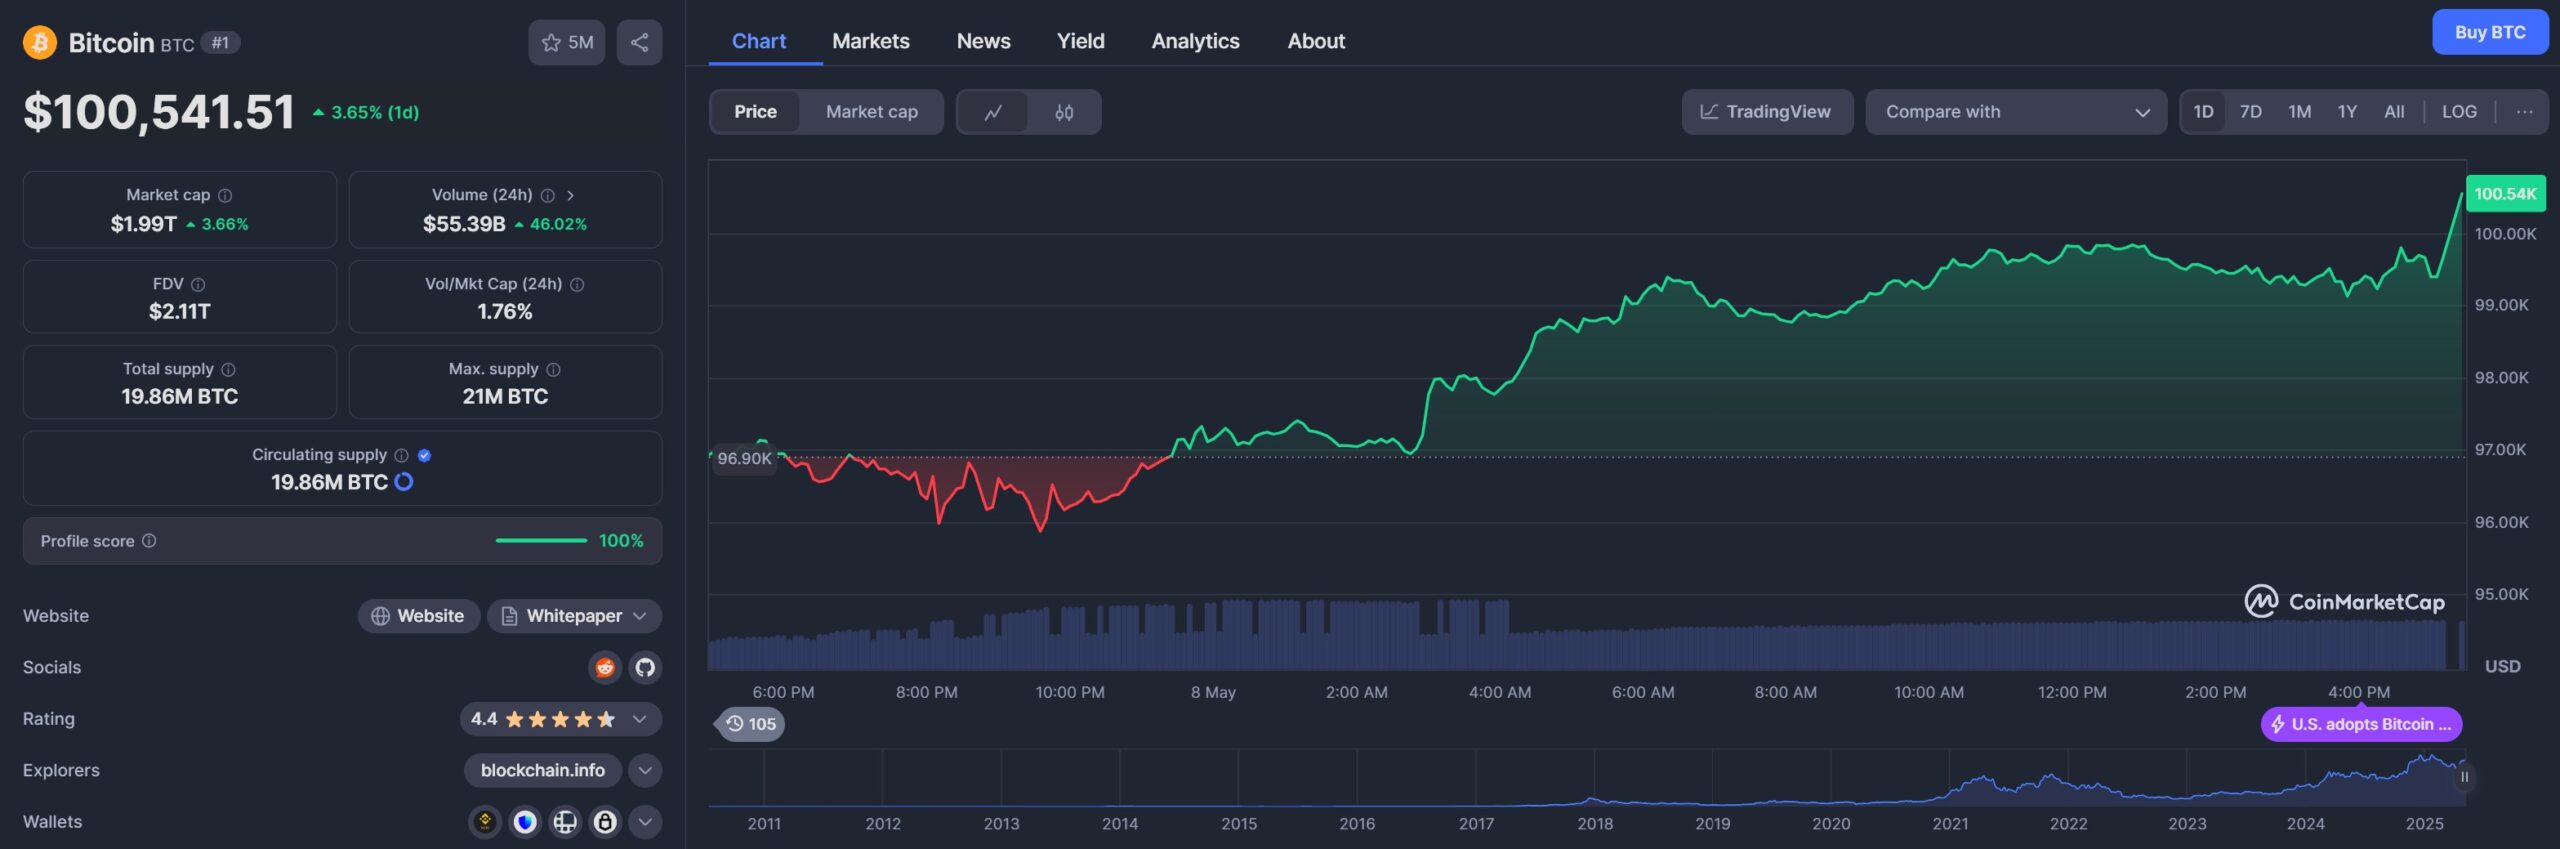Viewport: 2560px width, 849px height.
Task: Expand more wallets chevron
Action: 645,822
